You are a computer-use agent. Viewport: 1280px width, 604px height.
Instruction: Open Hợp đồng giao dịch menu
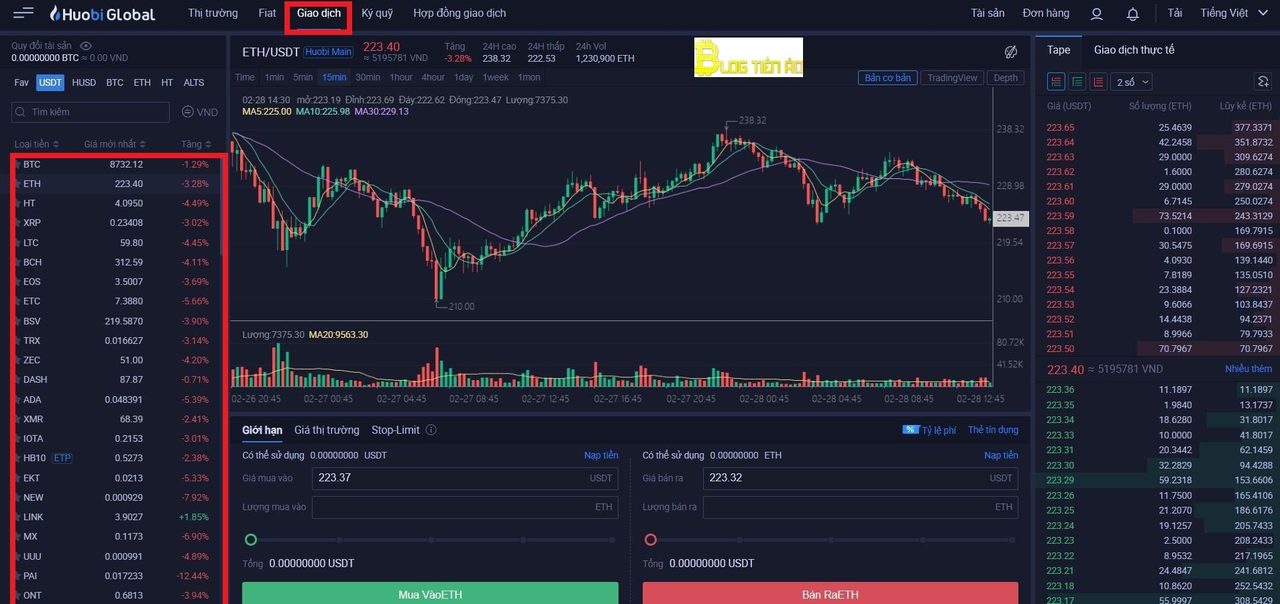pyautogui.click(x=460, y=14)
